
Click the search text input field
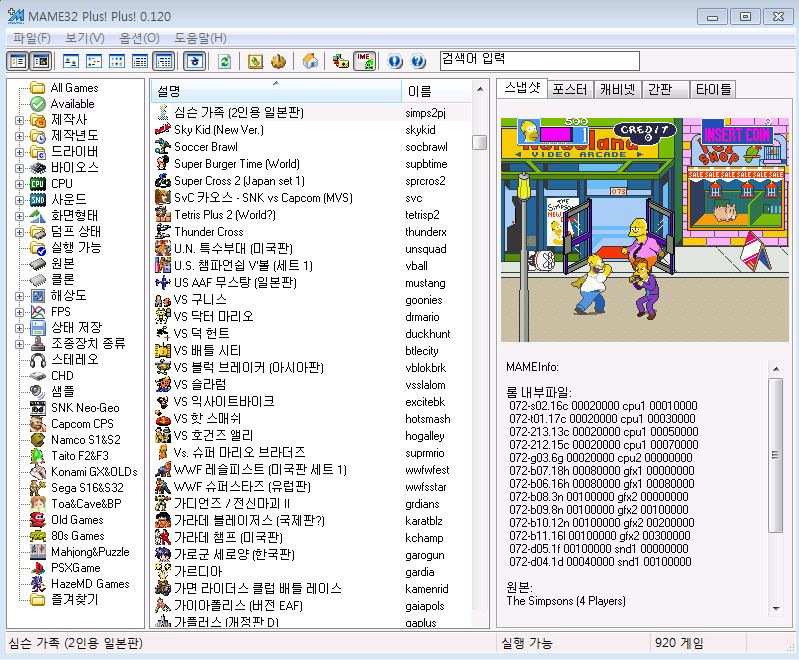[540, 61]
